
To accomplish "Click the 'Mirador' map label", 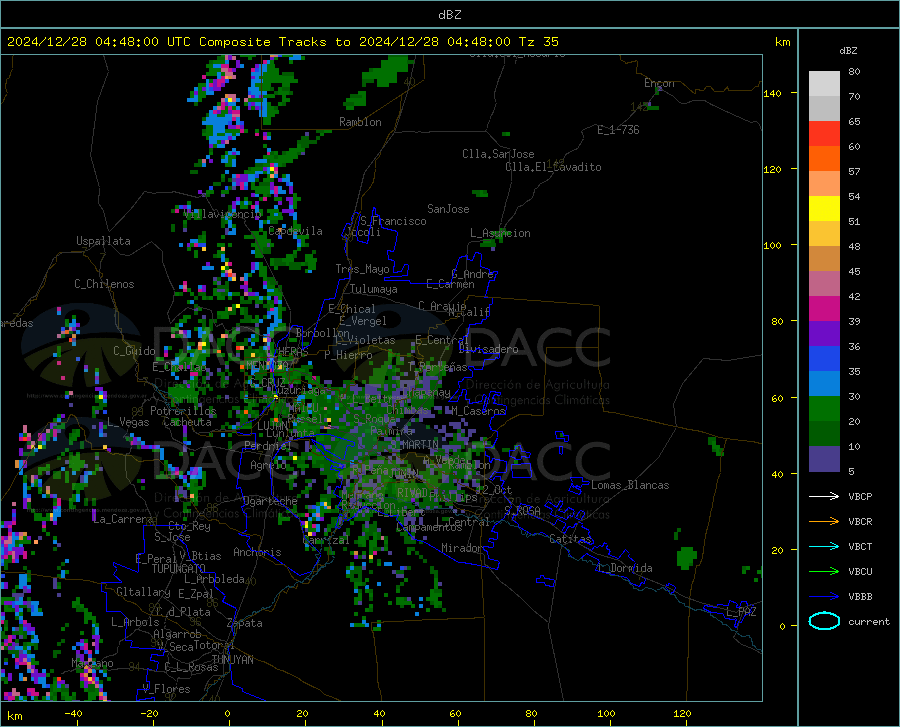I will [x=462, y=548].
